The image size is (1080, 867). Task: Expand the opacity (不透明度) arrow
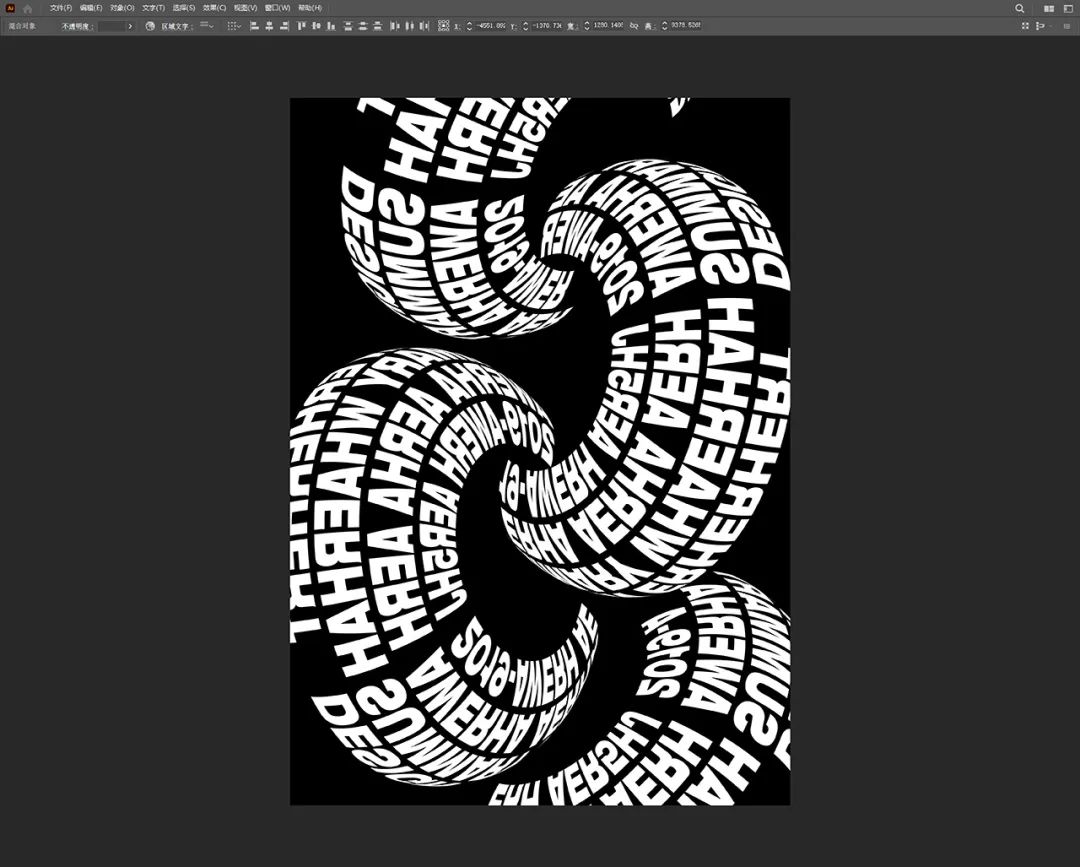(x=130, y=25)
